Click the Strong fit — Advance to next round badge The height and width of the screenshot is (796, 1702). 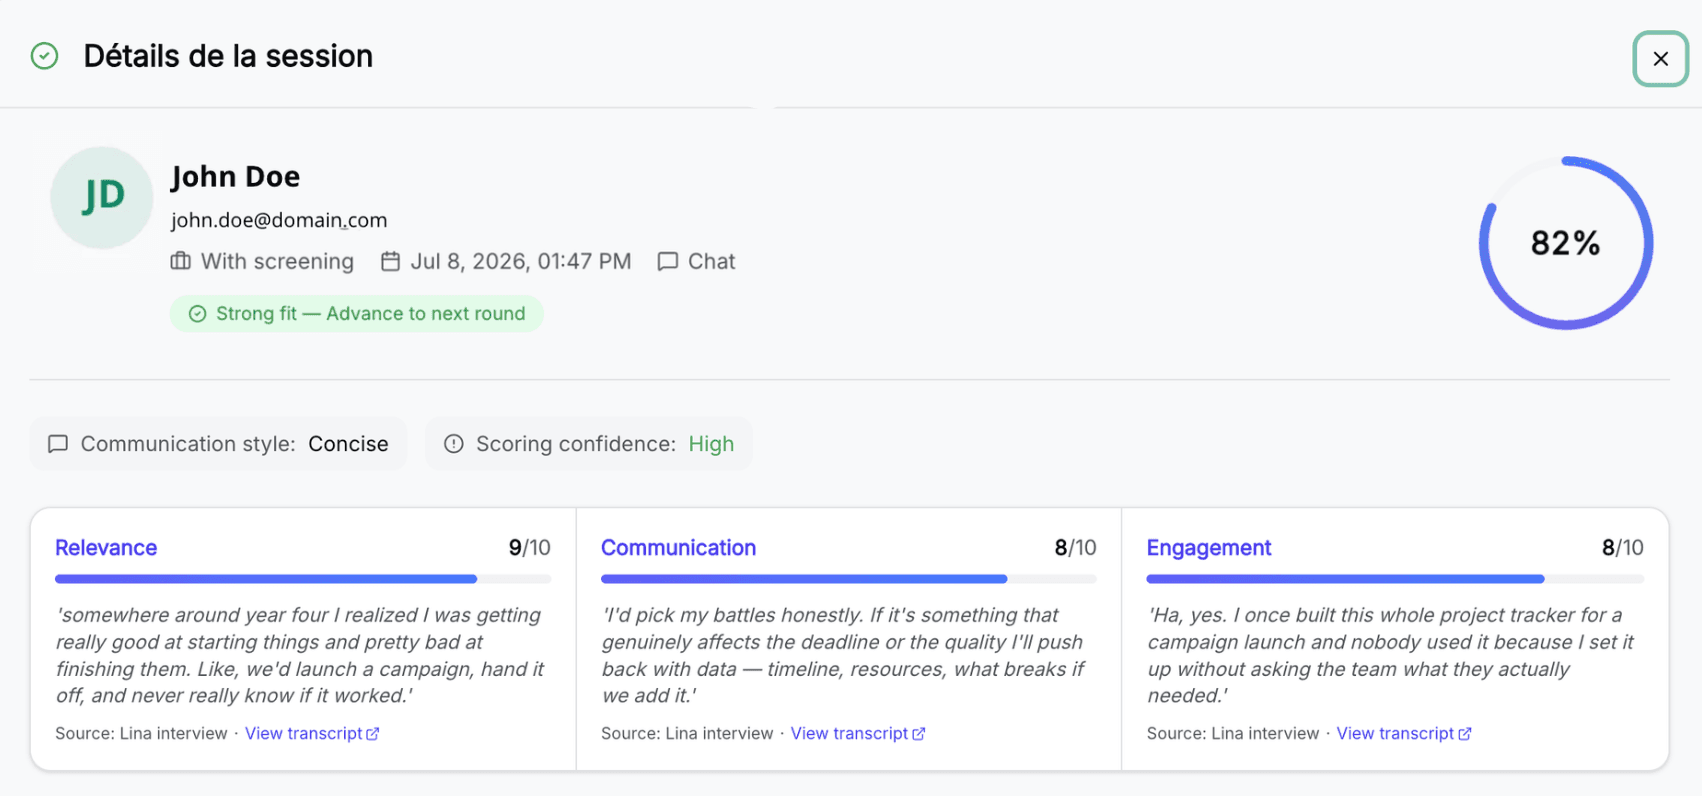point(357,314)
